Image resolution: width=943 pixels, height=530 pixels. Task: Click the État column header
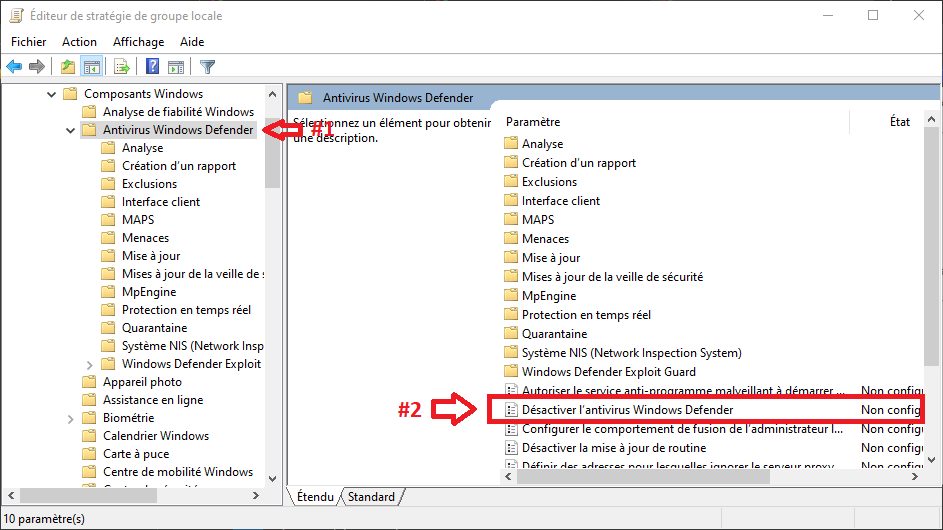click(x=899, y=122)
